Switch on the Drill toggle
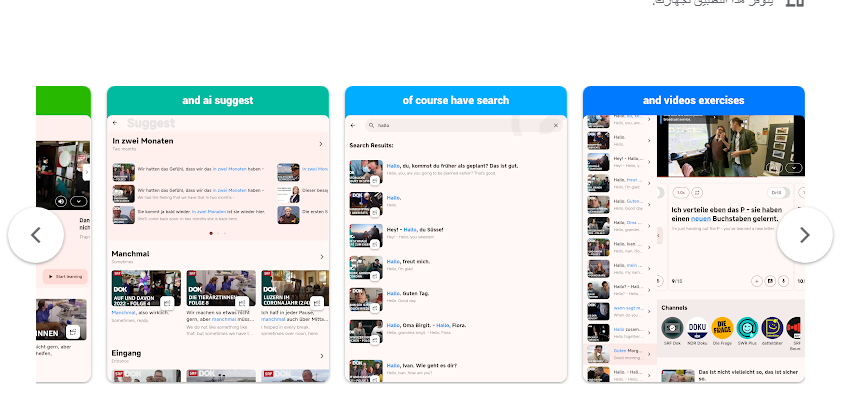868x412 pixels. (778, 193)
